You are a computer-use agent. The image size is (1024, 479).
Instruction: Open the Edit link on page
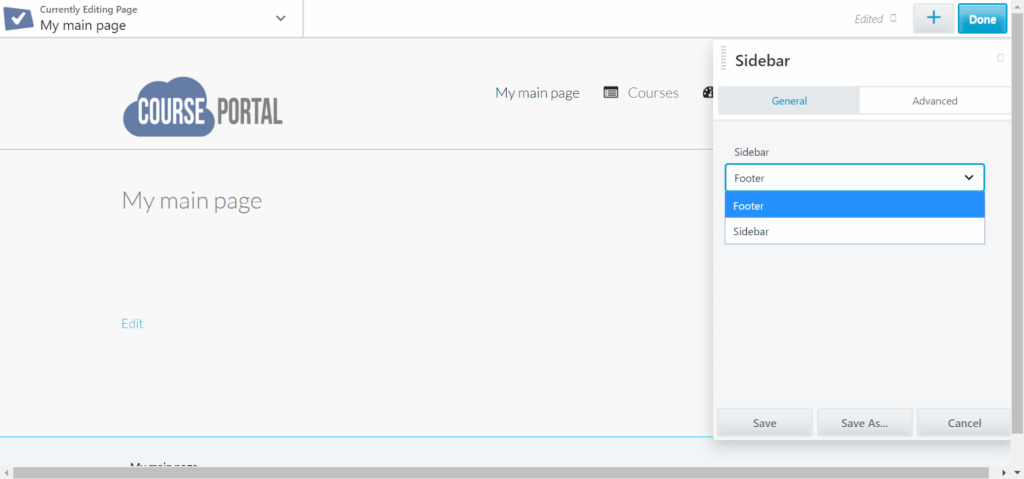coord(132,324)
